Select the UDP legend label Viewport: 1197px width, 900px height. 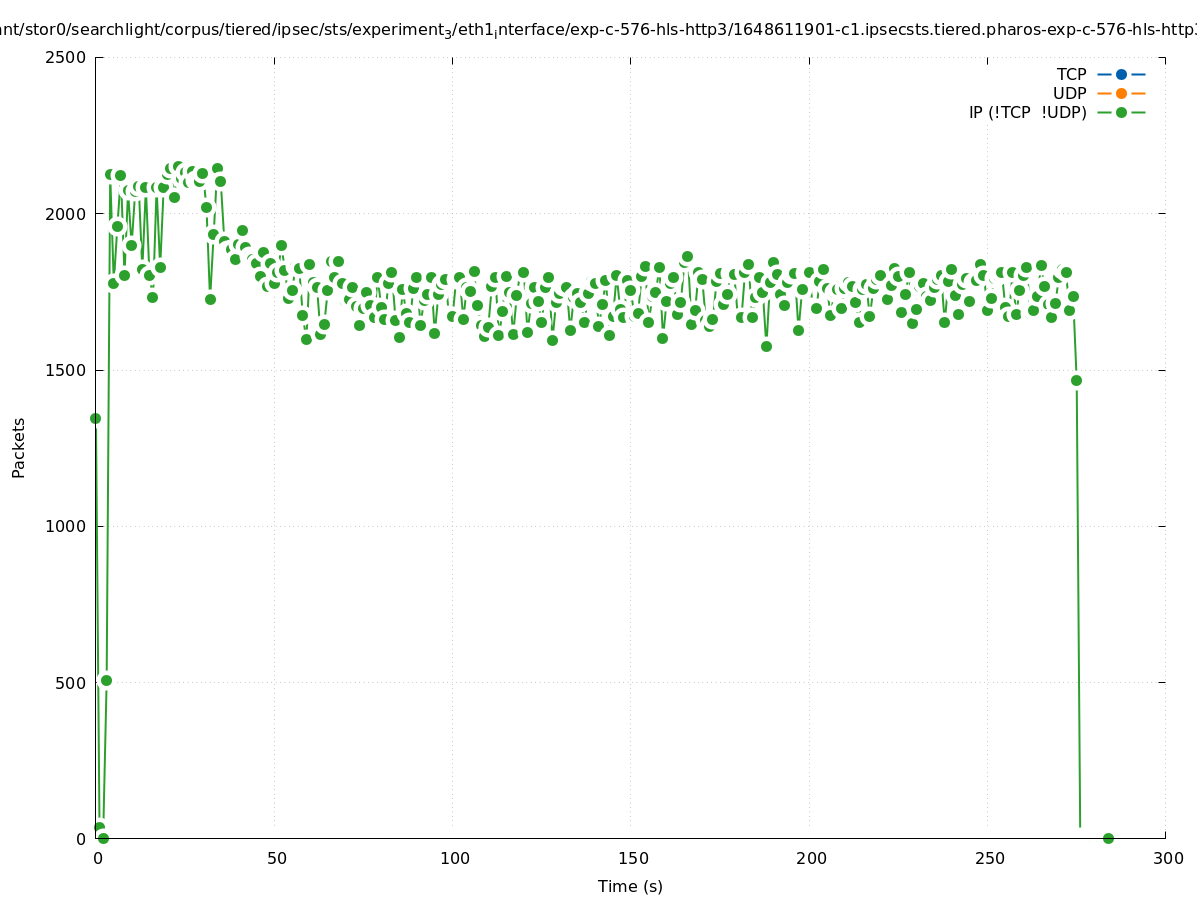(x=1069, y=93)
